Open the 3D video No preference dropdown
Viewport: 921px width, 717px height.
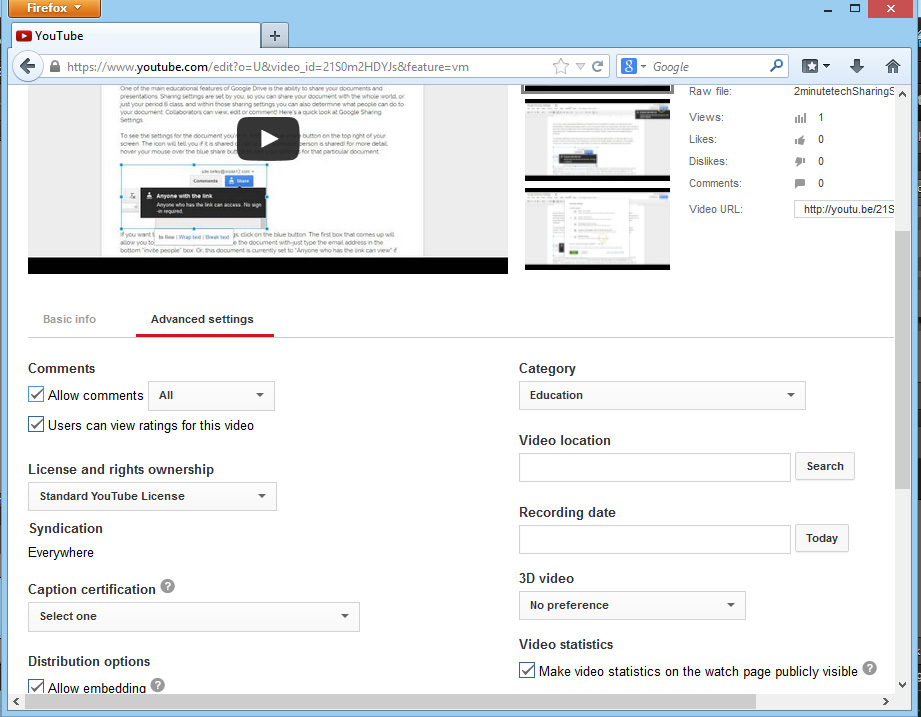tap(632, 605)
